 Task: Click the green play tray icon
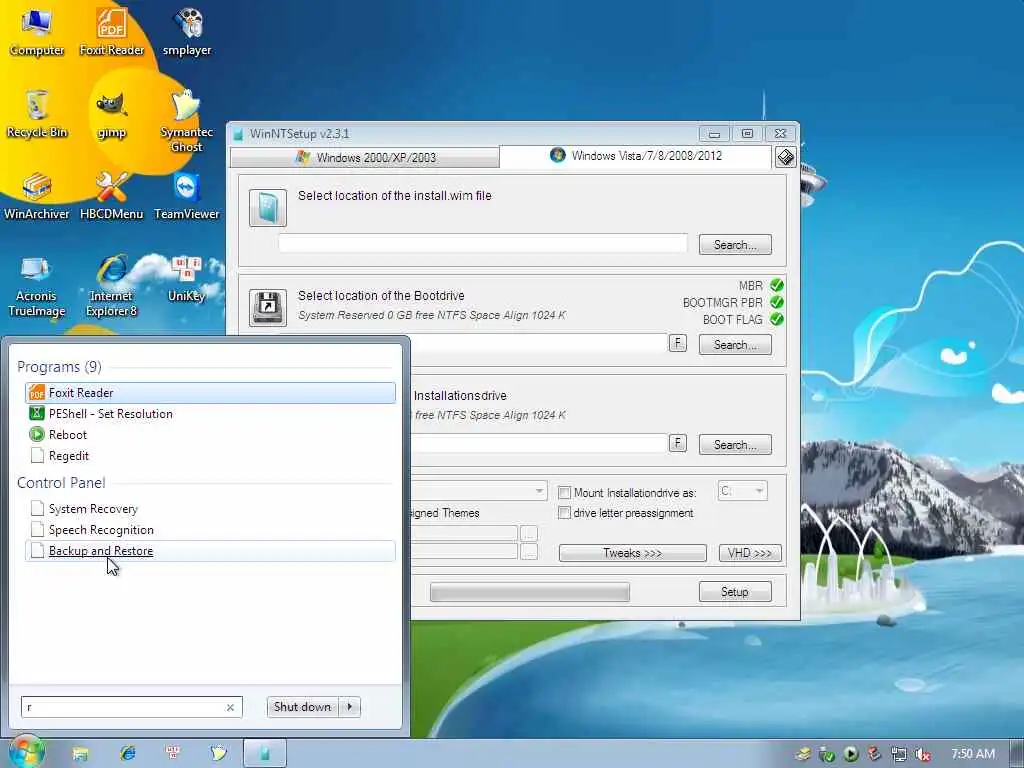(850, 754)
